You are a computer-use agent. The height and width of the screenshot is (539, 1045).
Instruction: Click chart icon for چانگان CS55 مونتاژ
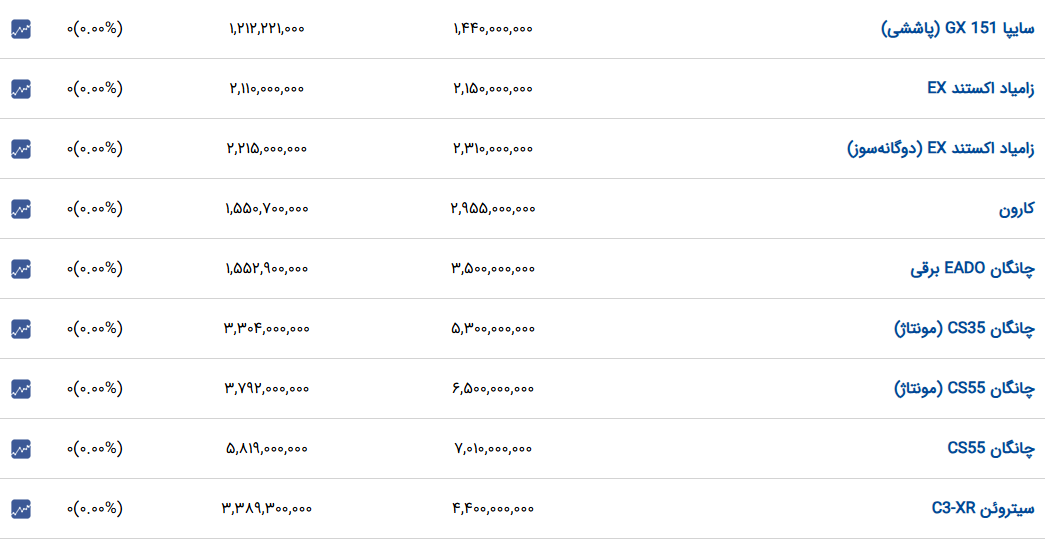[21, 389]
